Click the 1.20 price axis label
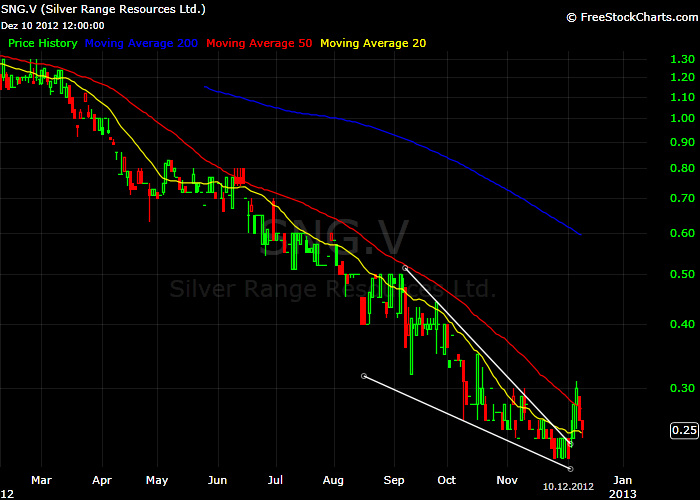 point(683,78)
